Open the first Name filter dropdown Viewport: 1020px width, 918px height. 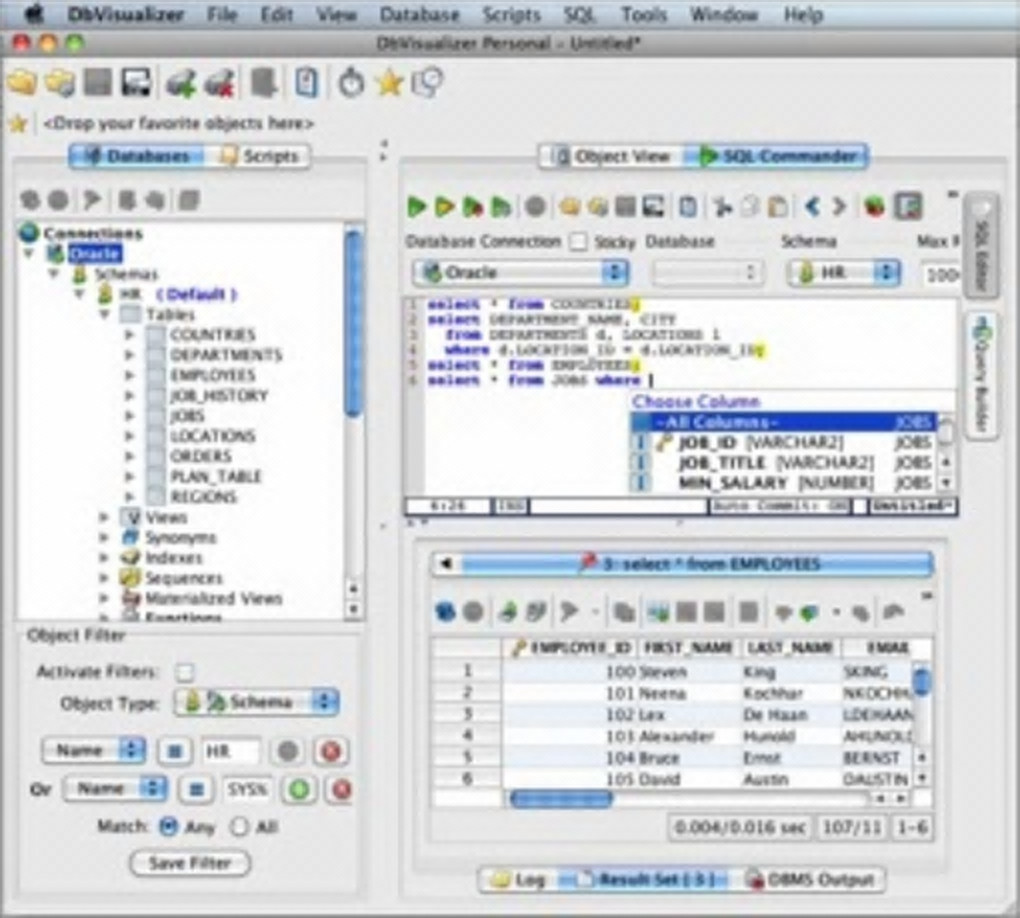[94, 751]
